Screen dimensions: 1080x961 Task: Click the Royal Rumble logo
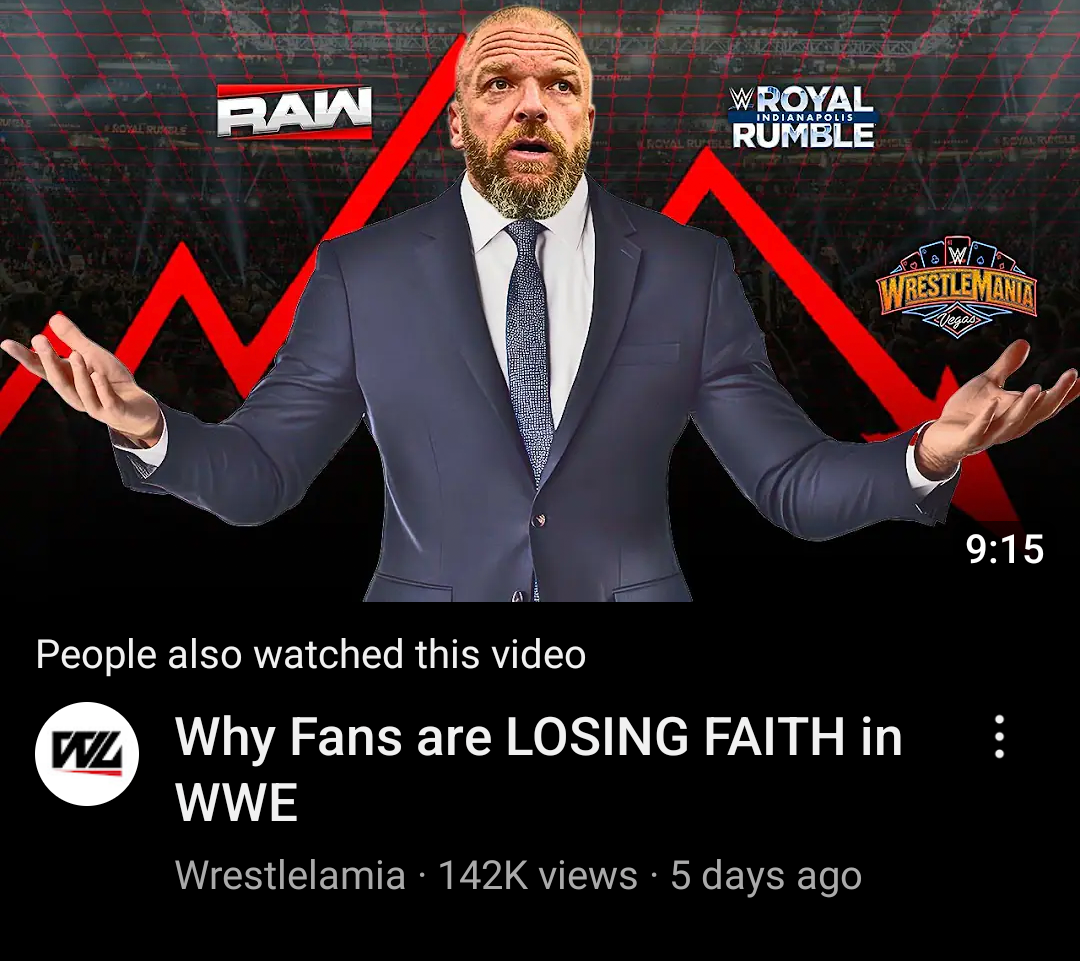pos(802,117)
